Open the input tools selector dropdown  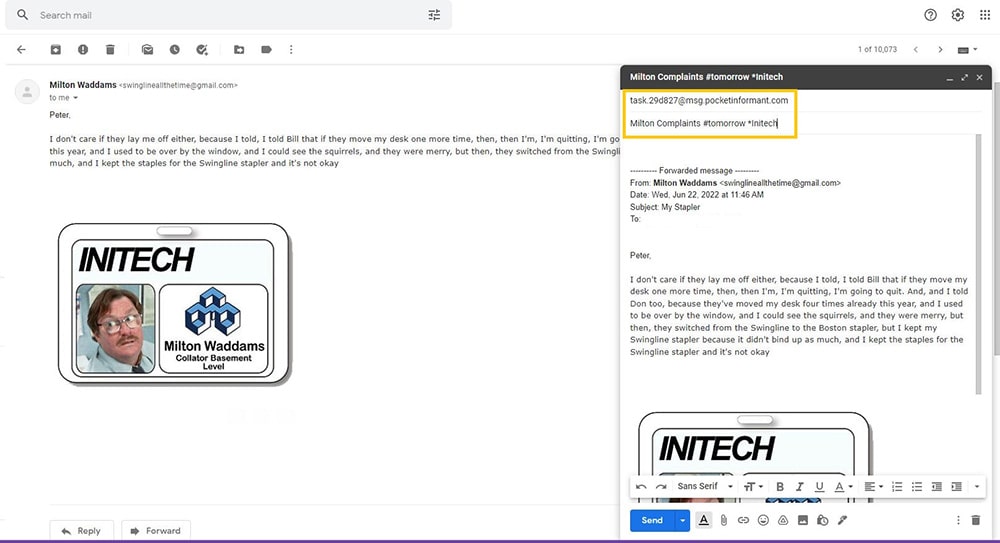[x=967, y=50]
